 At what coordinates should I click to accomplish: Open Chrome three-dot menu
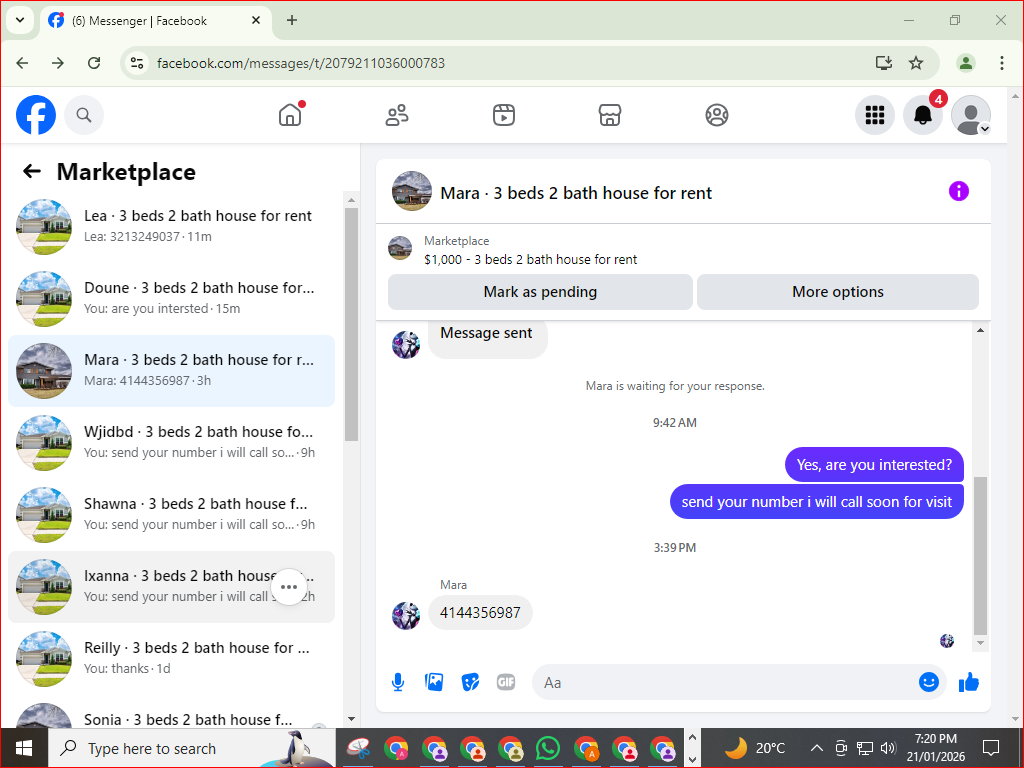point(1002,63)
